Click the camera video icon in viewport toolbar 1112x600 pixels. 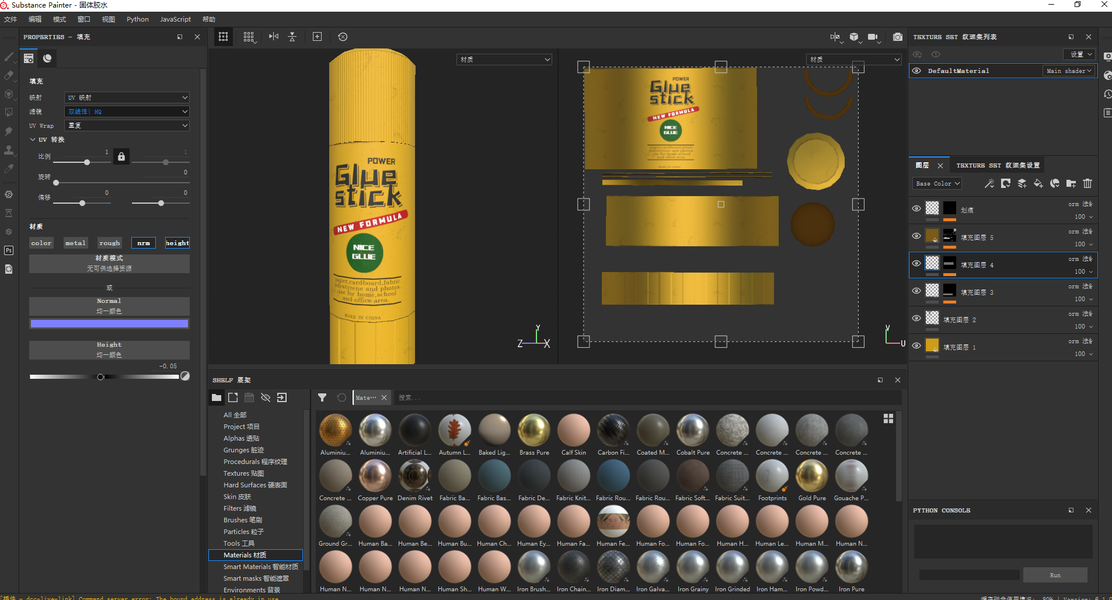[x=873, y=37]
